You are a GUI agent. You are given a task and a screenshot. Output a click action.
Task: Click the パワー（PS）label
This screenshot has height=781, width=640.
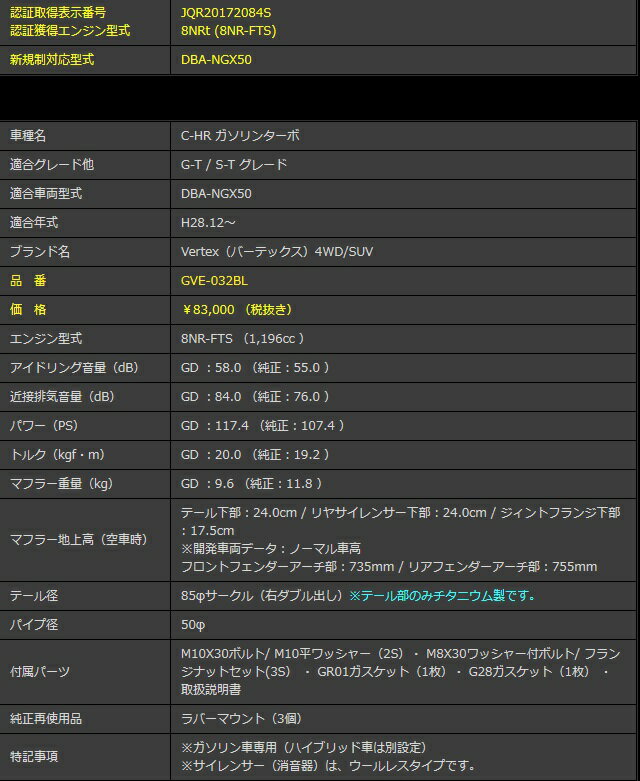click(x=44, y=425)
